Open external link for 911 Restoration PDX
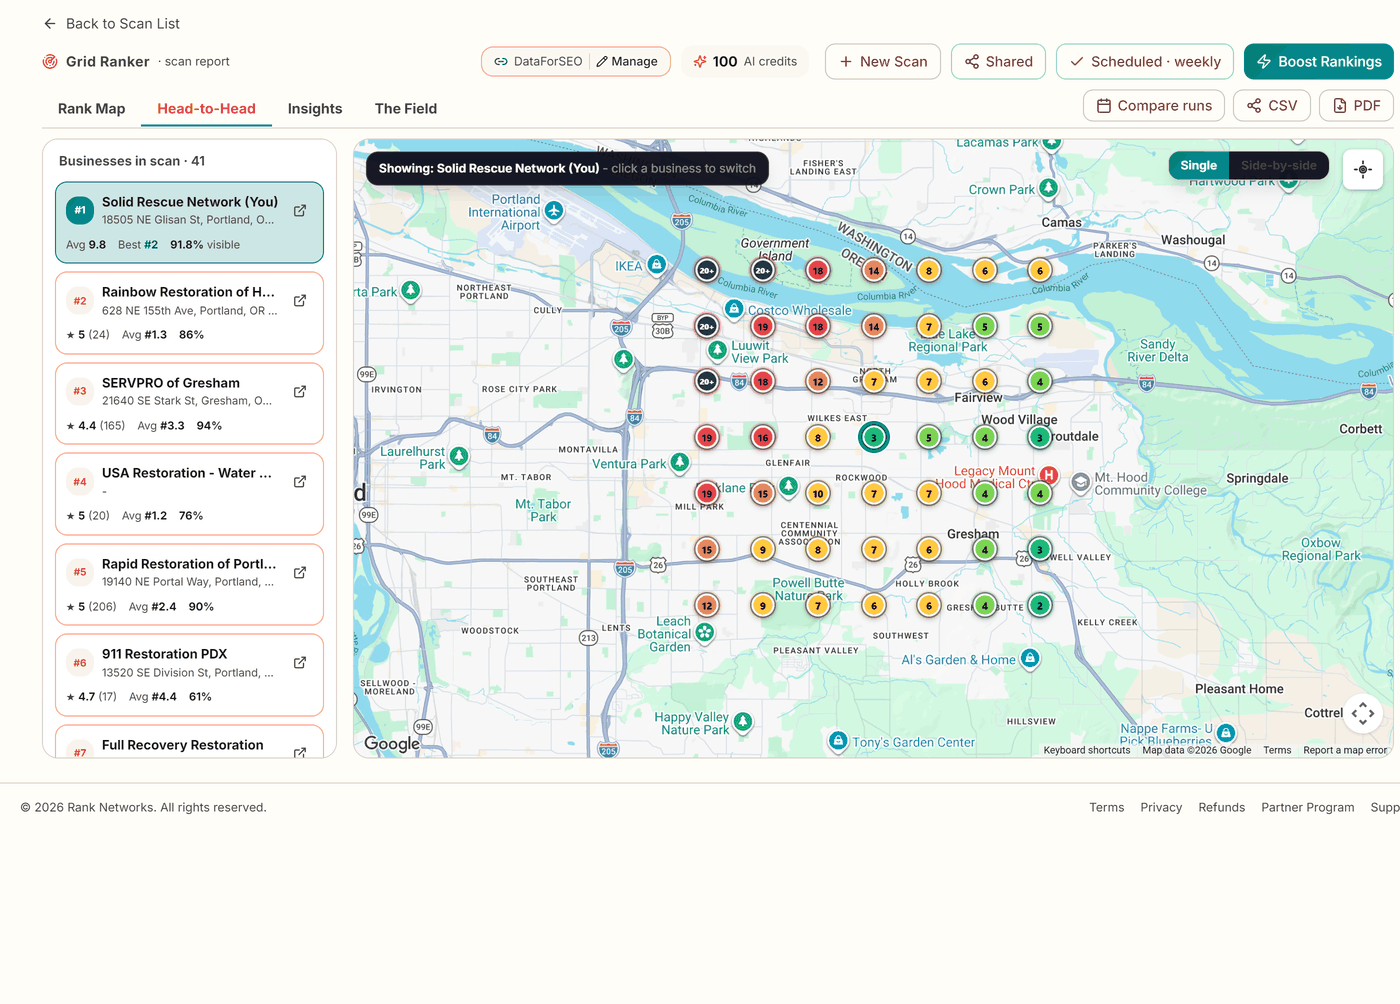Image resolution: width=1400 pixels, height=1004 pixels. click(300, 663)
